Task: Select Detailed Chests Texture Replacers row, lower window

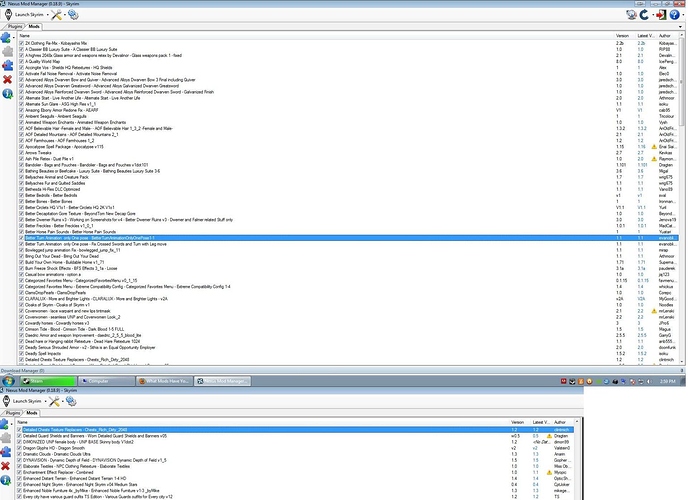Action: pyautogui.click(x=295, y=430)
